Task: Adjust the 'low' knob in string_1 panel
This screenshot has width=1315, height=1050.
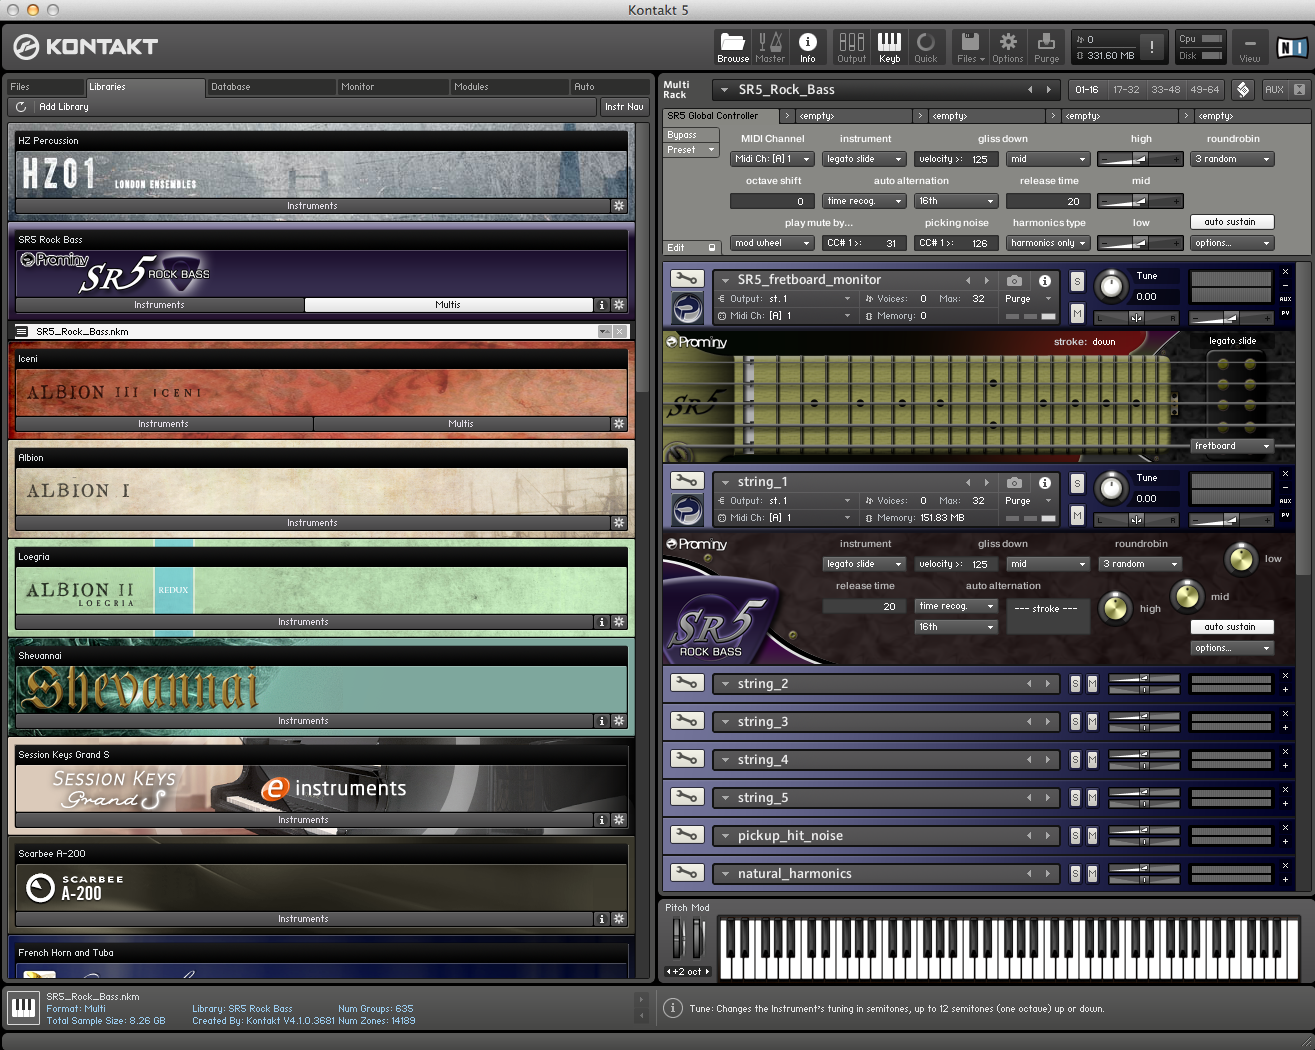Action: (1240, 559)
